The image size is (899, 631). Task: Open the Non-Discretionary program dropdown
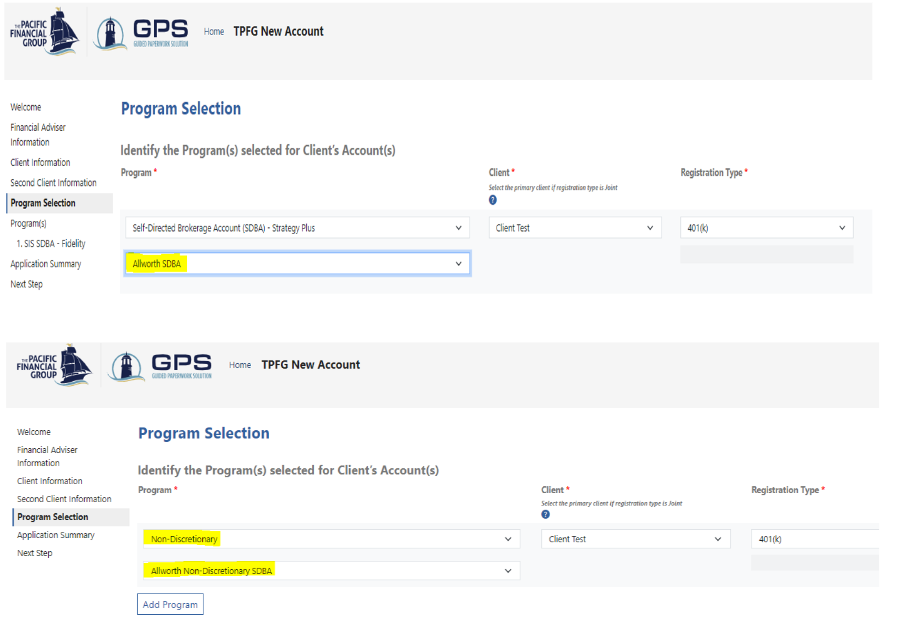(331, 539)
